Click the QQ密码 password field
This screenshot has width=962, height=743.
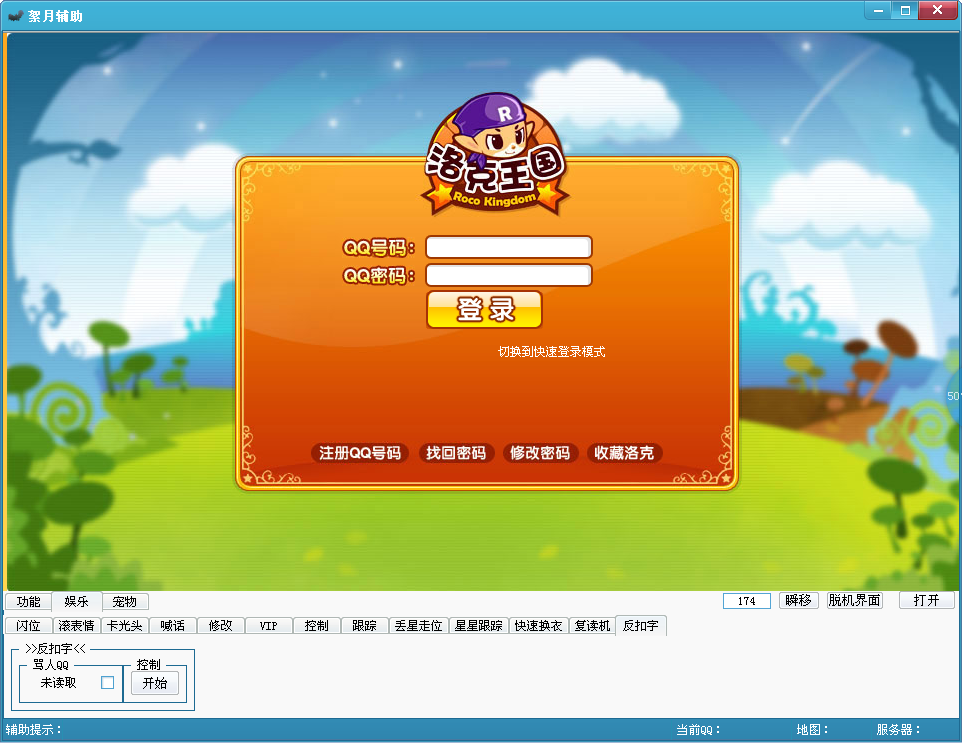coord(509,275)
